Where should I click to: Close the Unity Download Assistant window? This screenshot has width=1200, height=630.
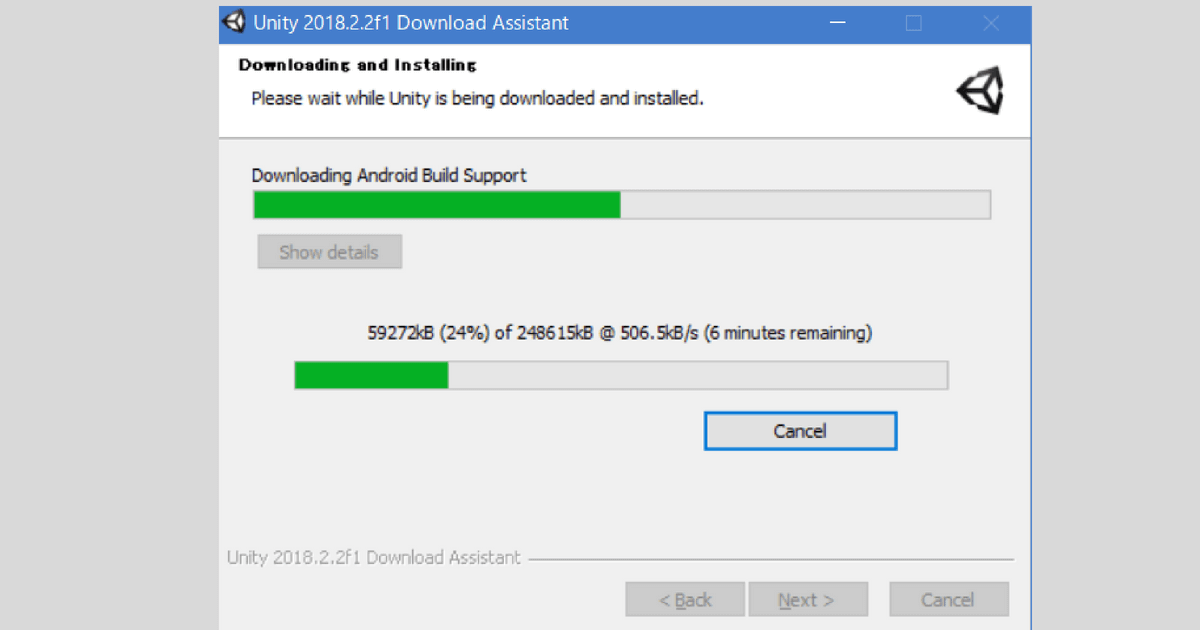991,23
